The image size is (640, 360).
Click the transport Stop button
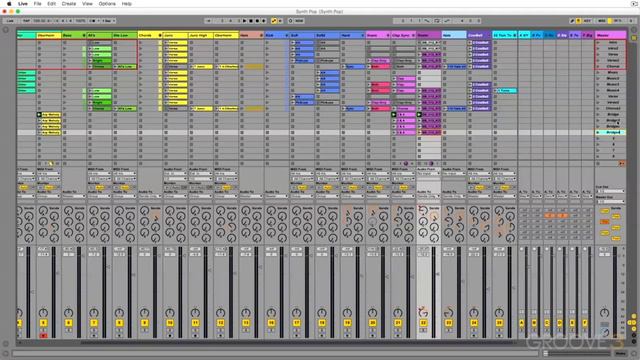click(251, 20)
